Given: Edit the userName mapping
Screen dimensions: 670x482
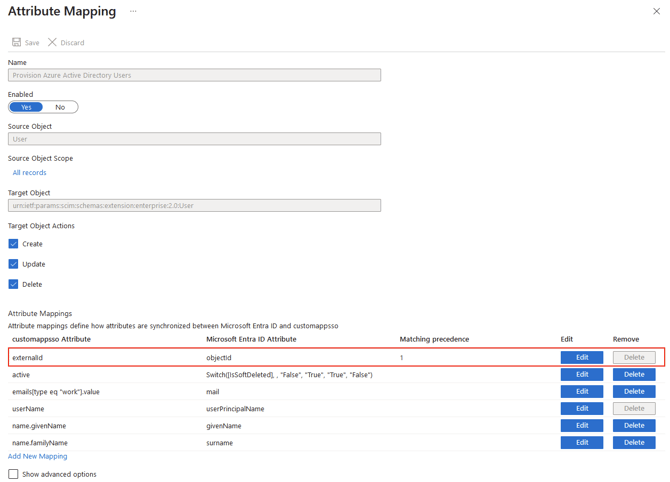Looking at the screenshot, I should (581, 408).
